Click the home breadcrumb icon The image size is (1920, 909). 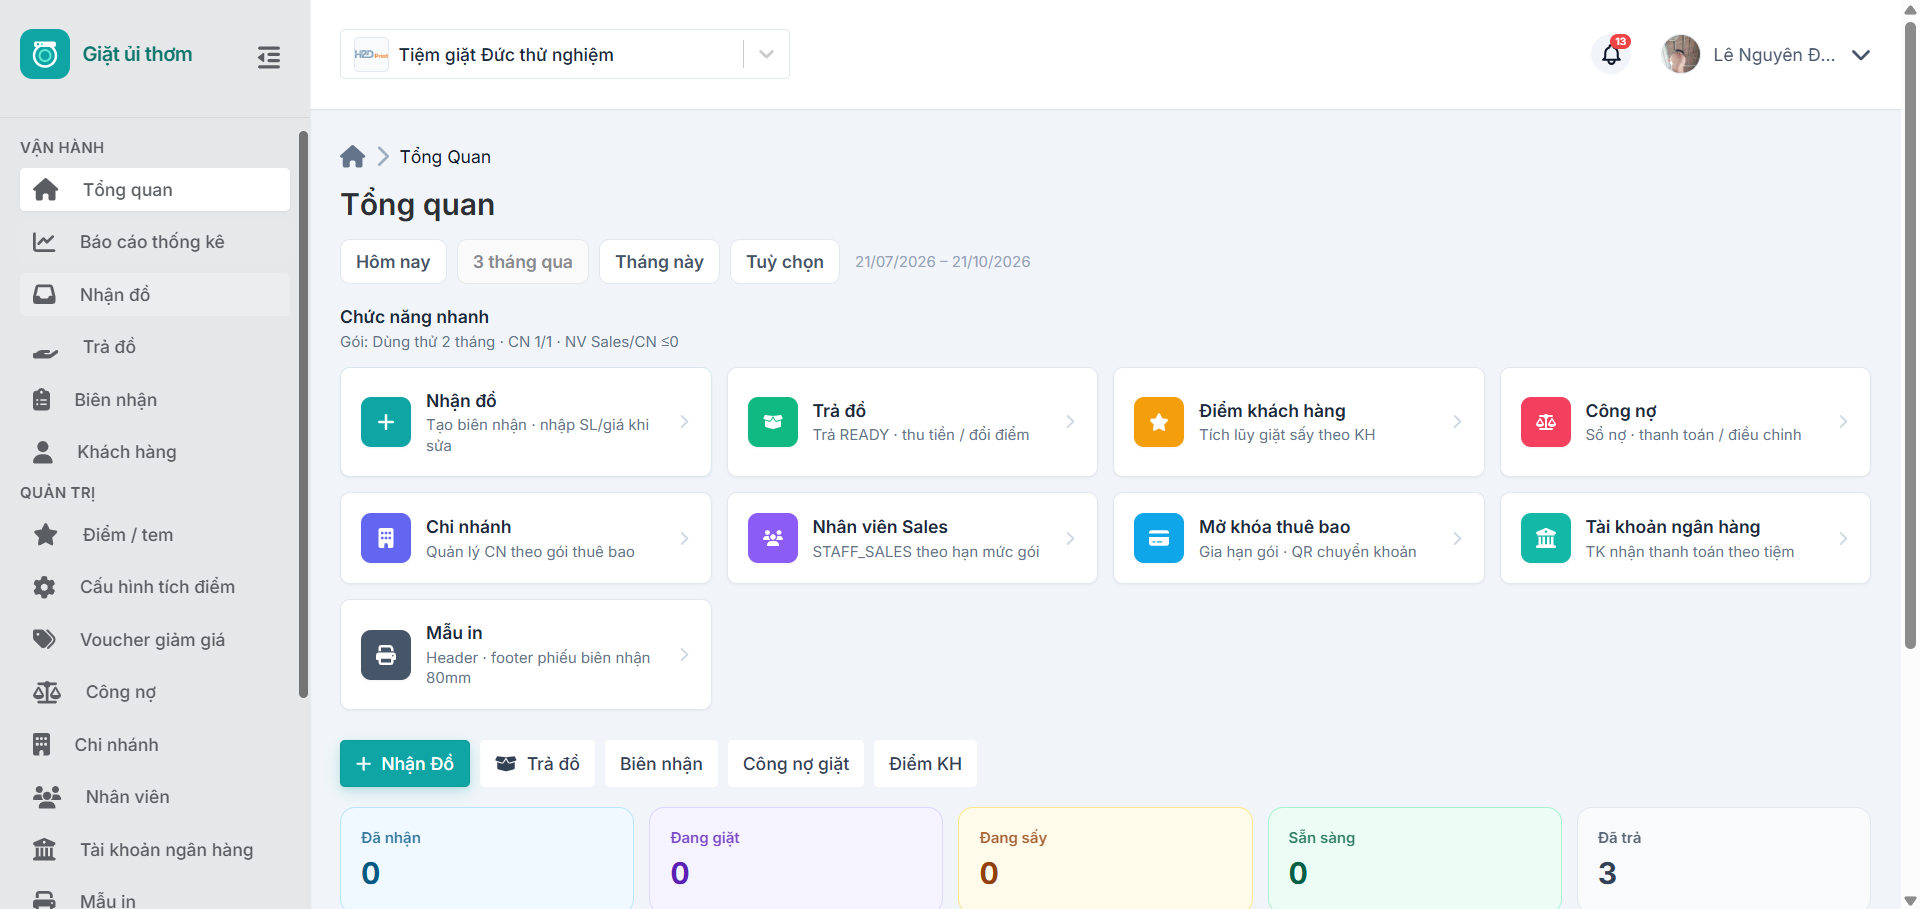pos(352,157)
